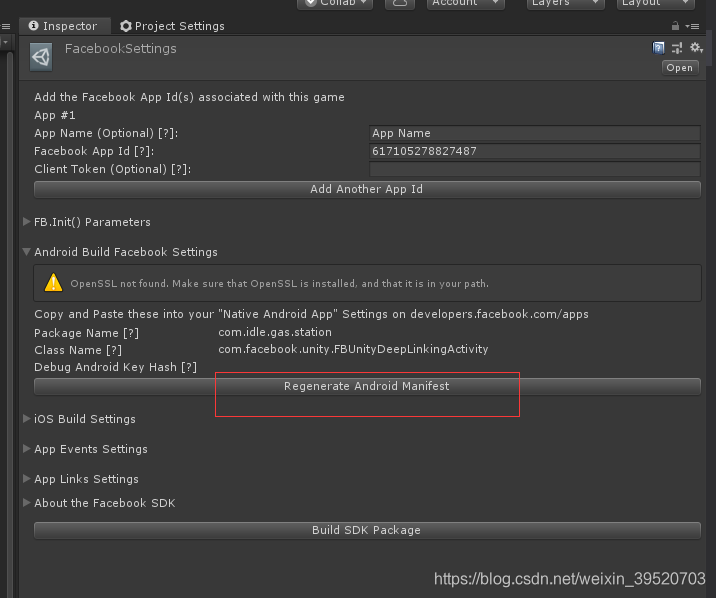
Task: Click Debug Android Key Hash [?] label
Action: point(116,367)
